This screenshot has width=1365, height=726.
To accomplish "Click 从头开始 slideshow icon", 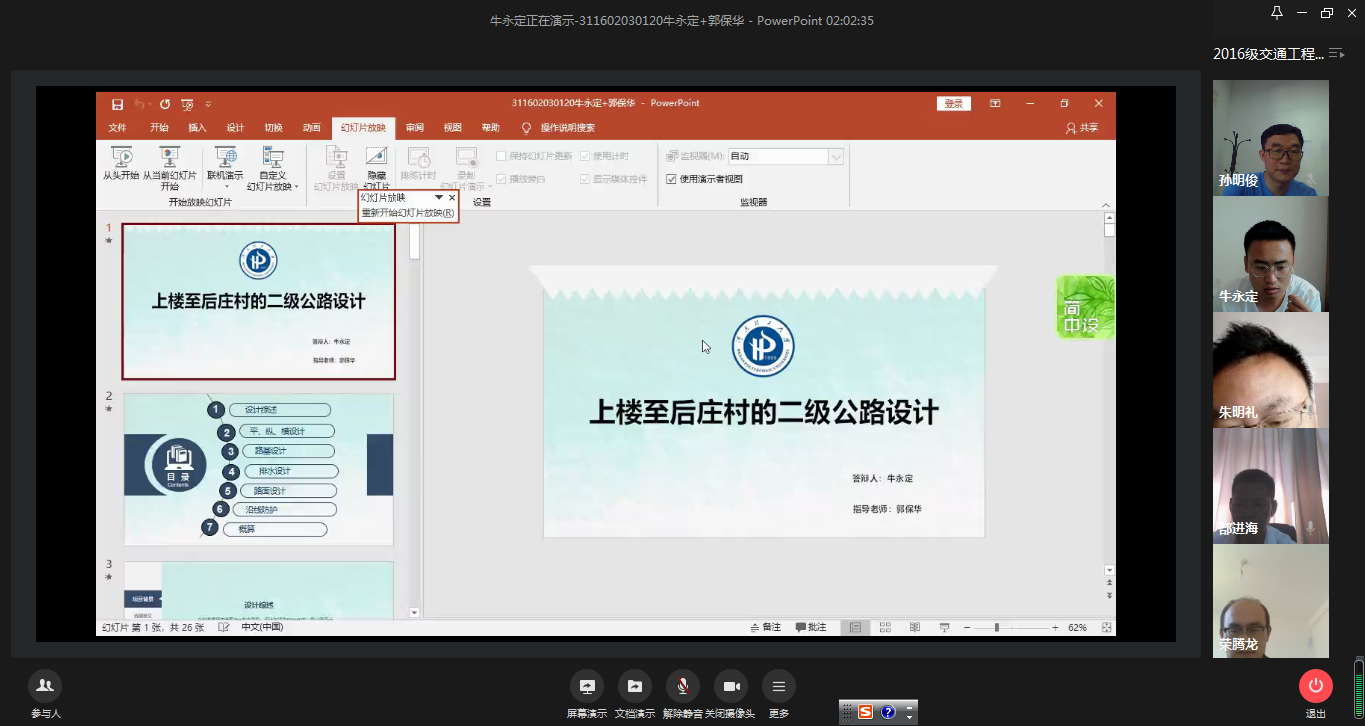I will (x=121, y=158).
